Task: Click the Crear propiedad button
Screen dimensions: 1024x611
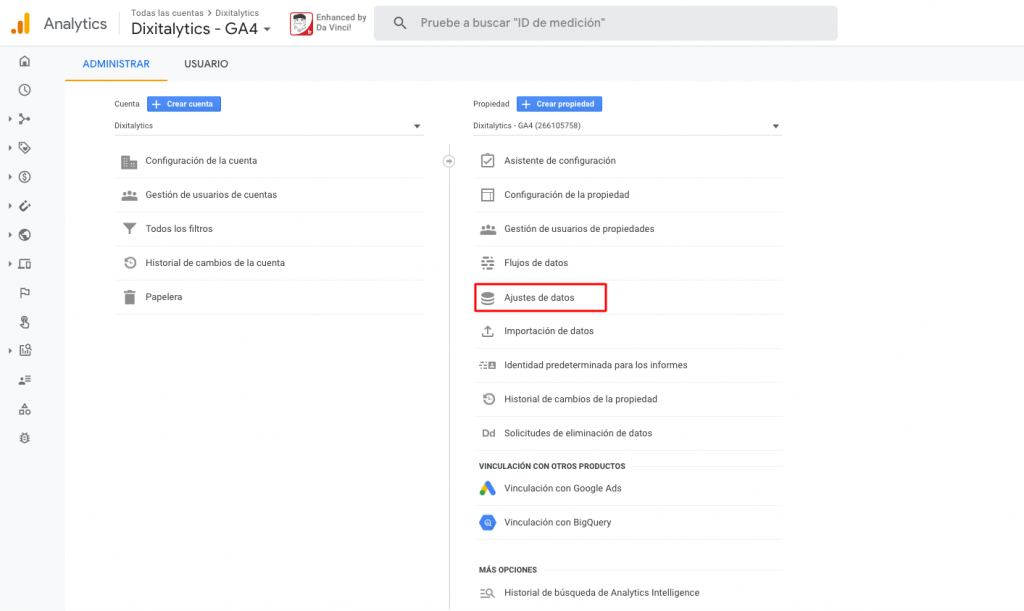Action: (x=559, y=104)
